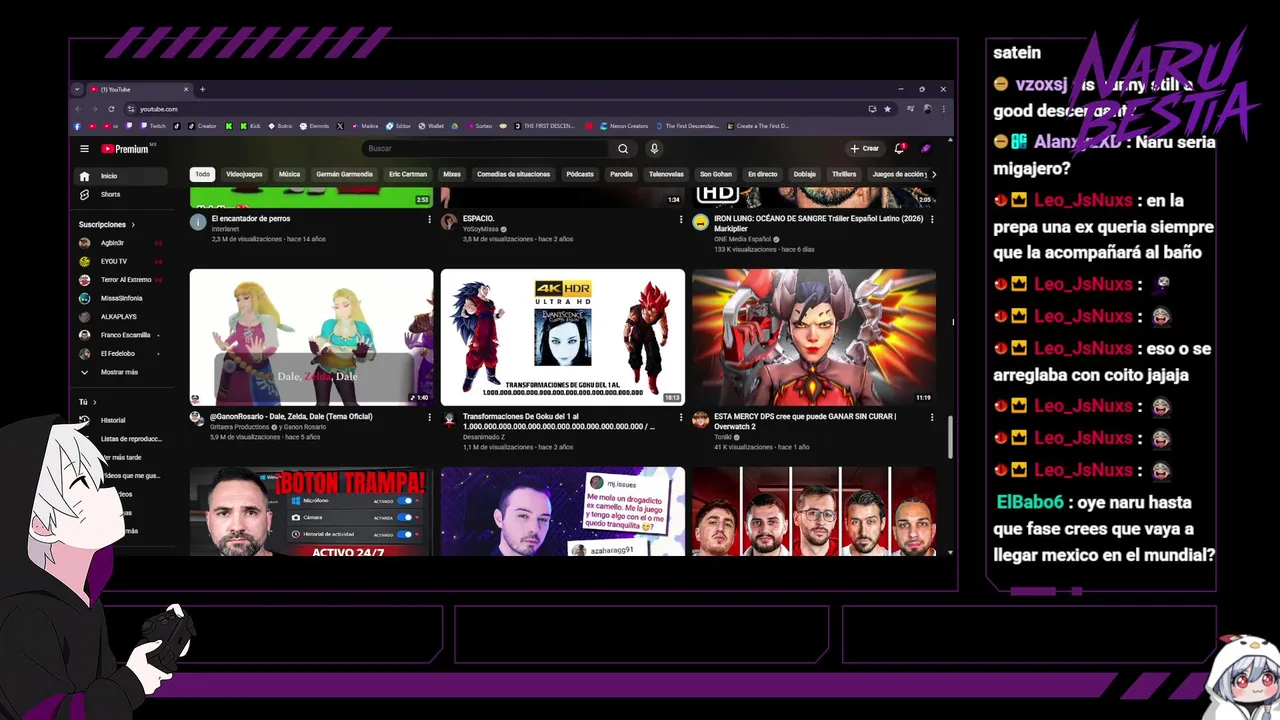
Task: Play the Dale, Zelda, Dale thumbnail
Action: (312, 337)
